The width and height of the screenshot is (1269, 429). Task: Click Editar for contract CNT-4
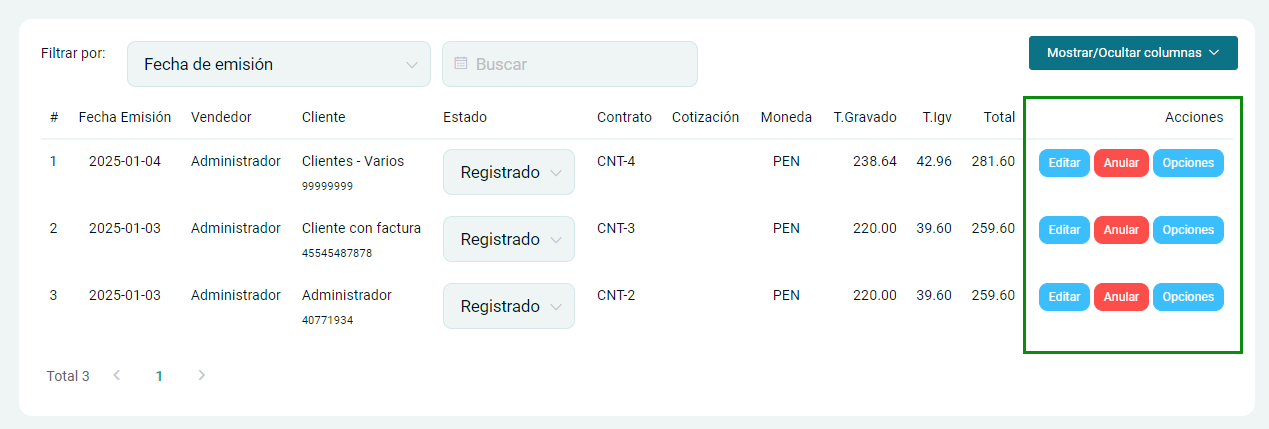tap(1064, 163)
